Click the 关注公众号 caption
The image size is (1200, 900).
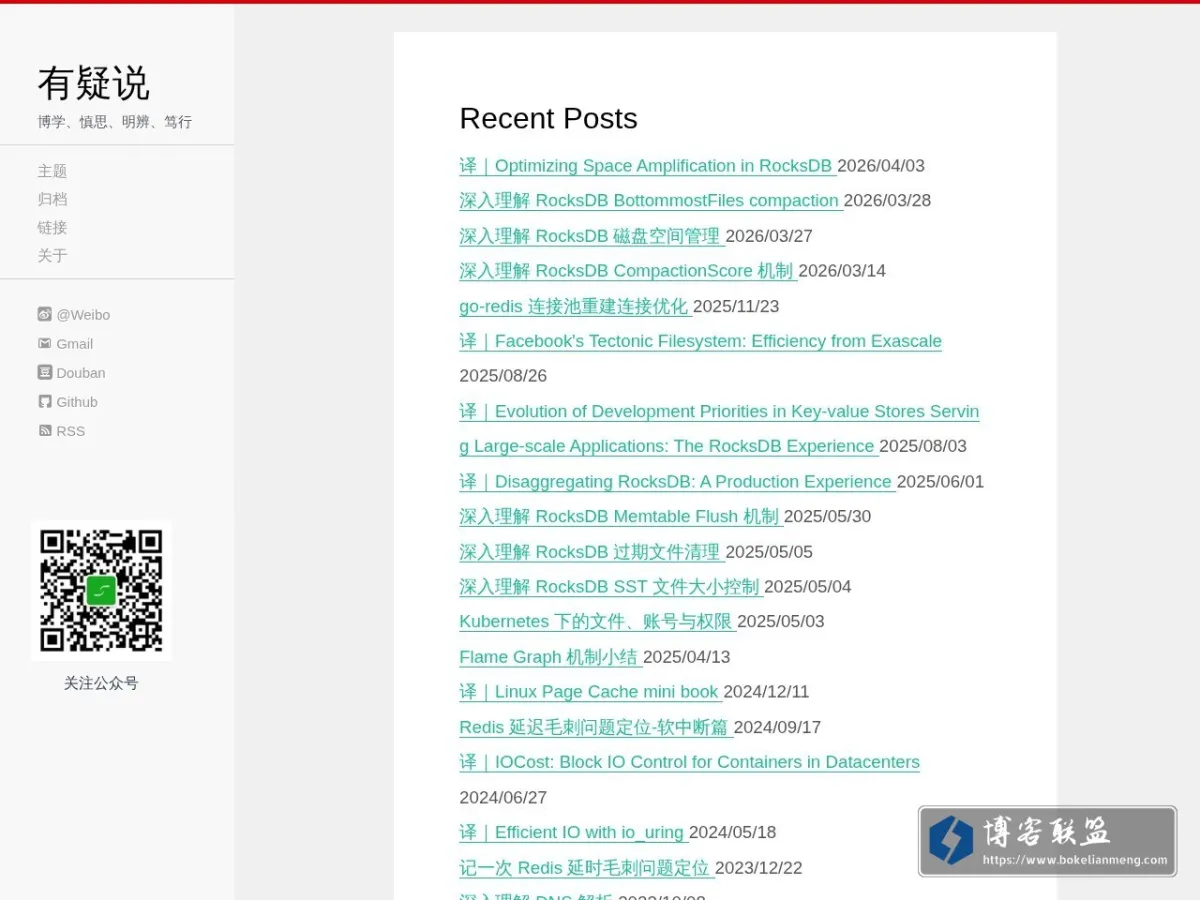[101, 683]
